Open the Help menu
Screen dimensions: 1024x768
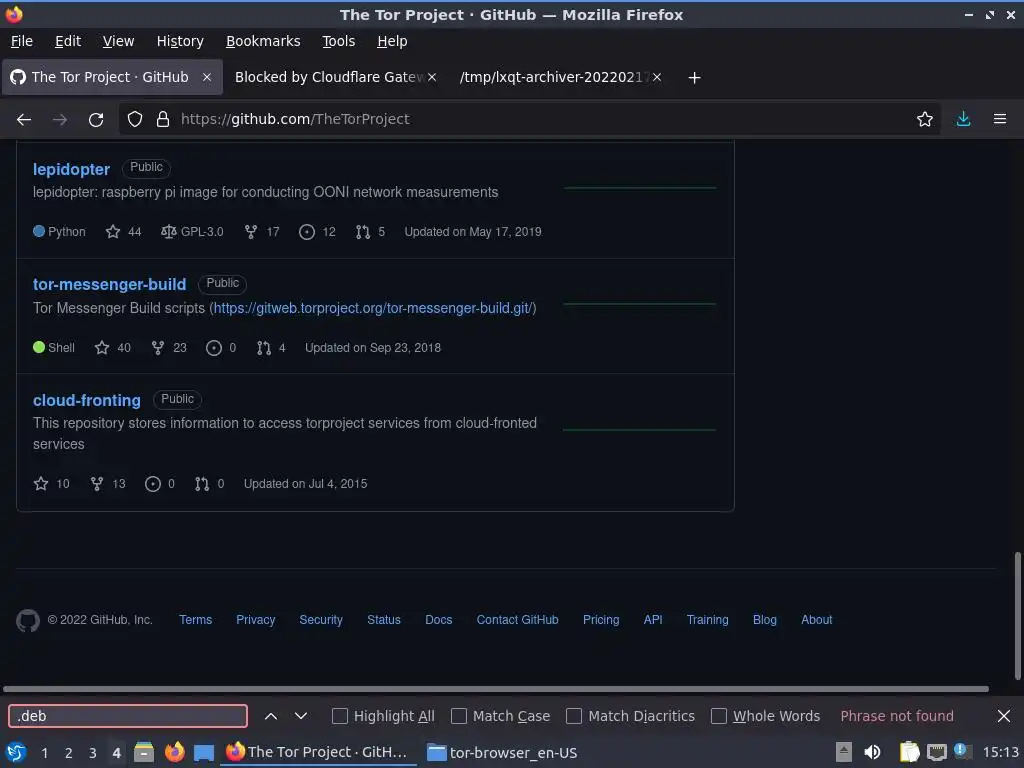(x=392, y=41)
